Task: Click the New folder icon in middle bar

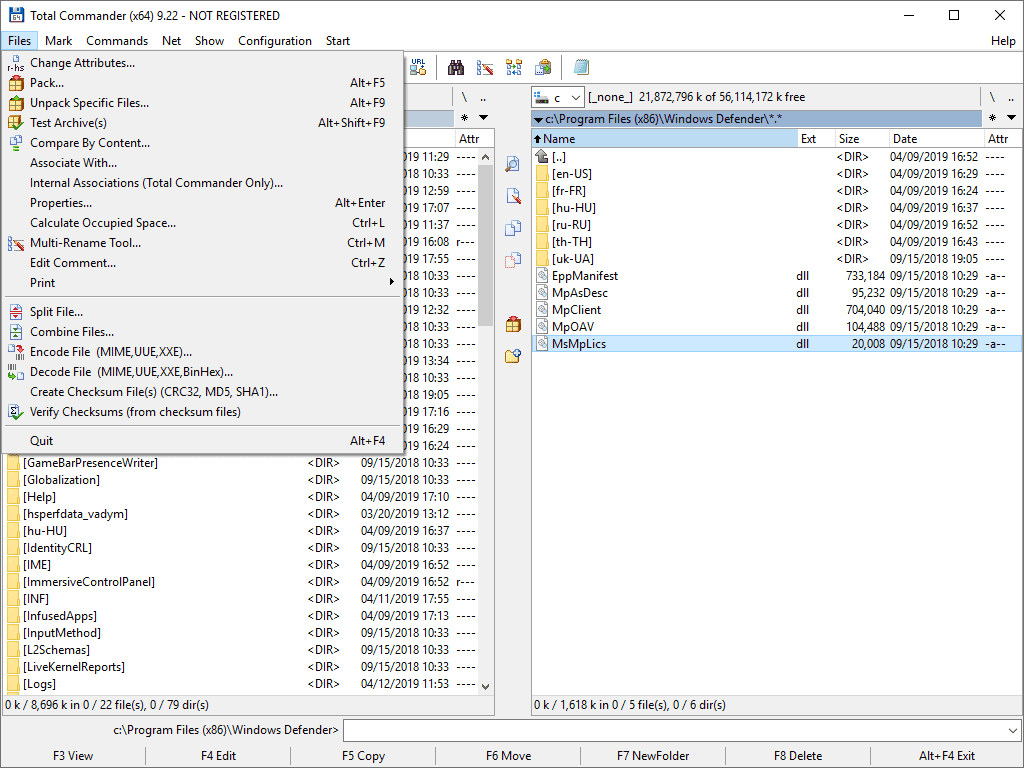Action: point(513,356)
